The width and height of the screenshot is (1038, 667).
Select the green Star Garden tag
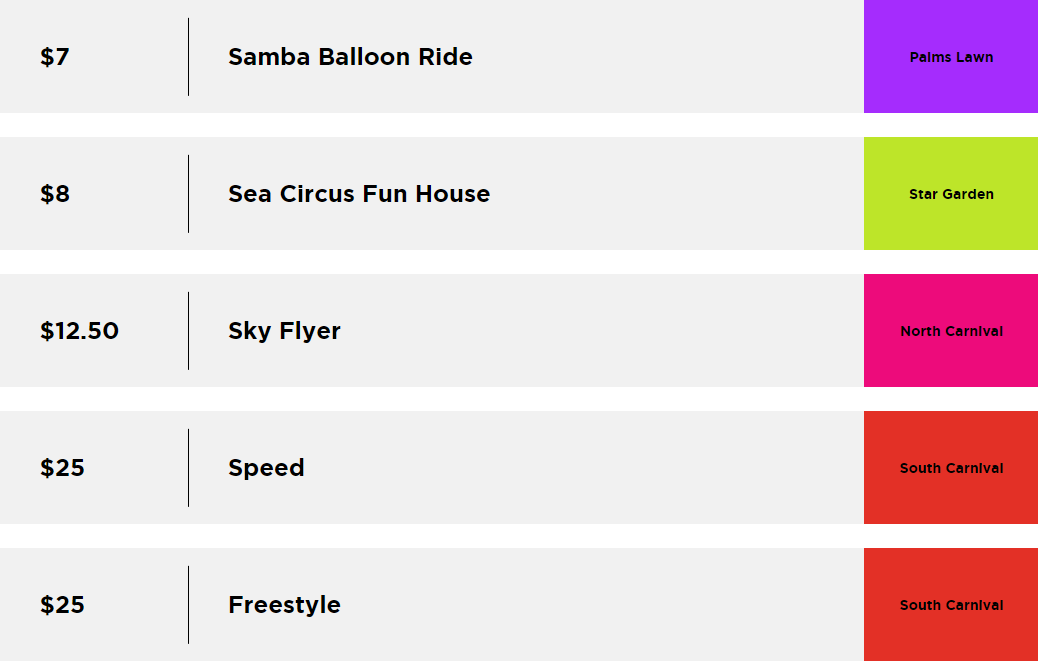click(x=951, y=194)
